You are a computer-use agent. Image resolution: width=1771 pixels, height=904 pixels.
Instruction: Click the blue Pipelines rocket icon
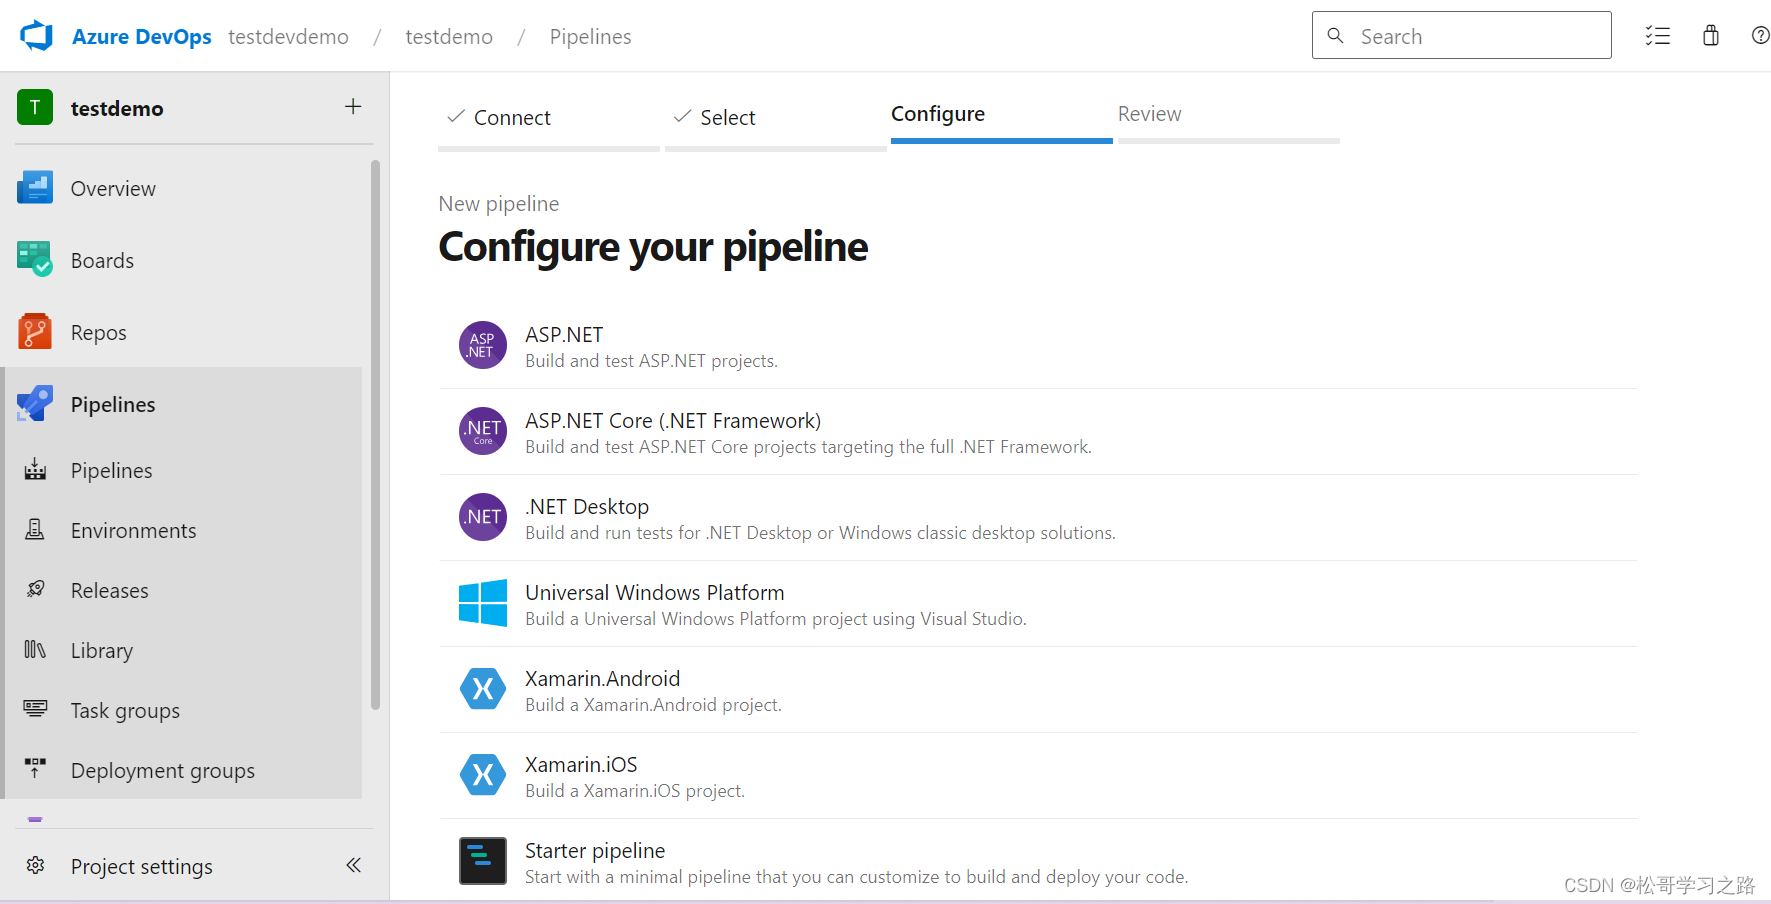[x=35, y=403]
